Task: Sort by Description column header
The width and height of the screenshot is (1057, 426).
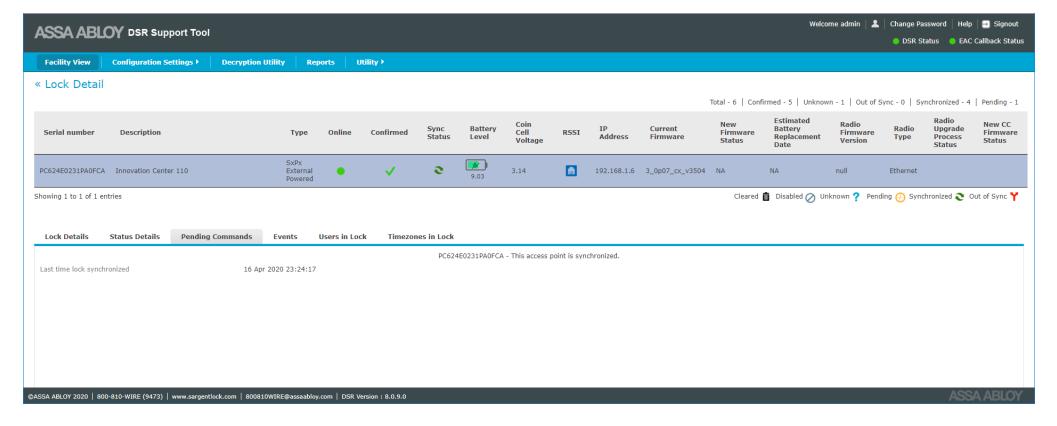Action: tap(140, 132)
